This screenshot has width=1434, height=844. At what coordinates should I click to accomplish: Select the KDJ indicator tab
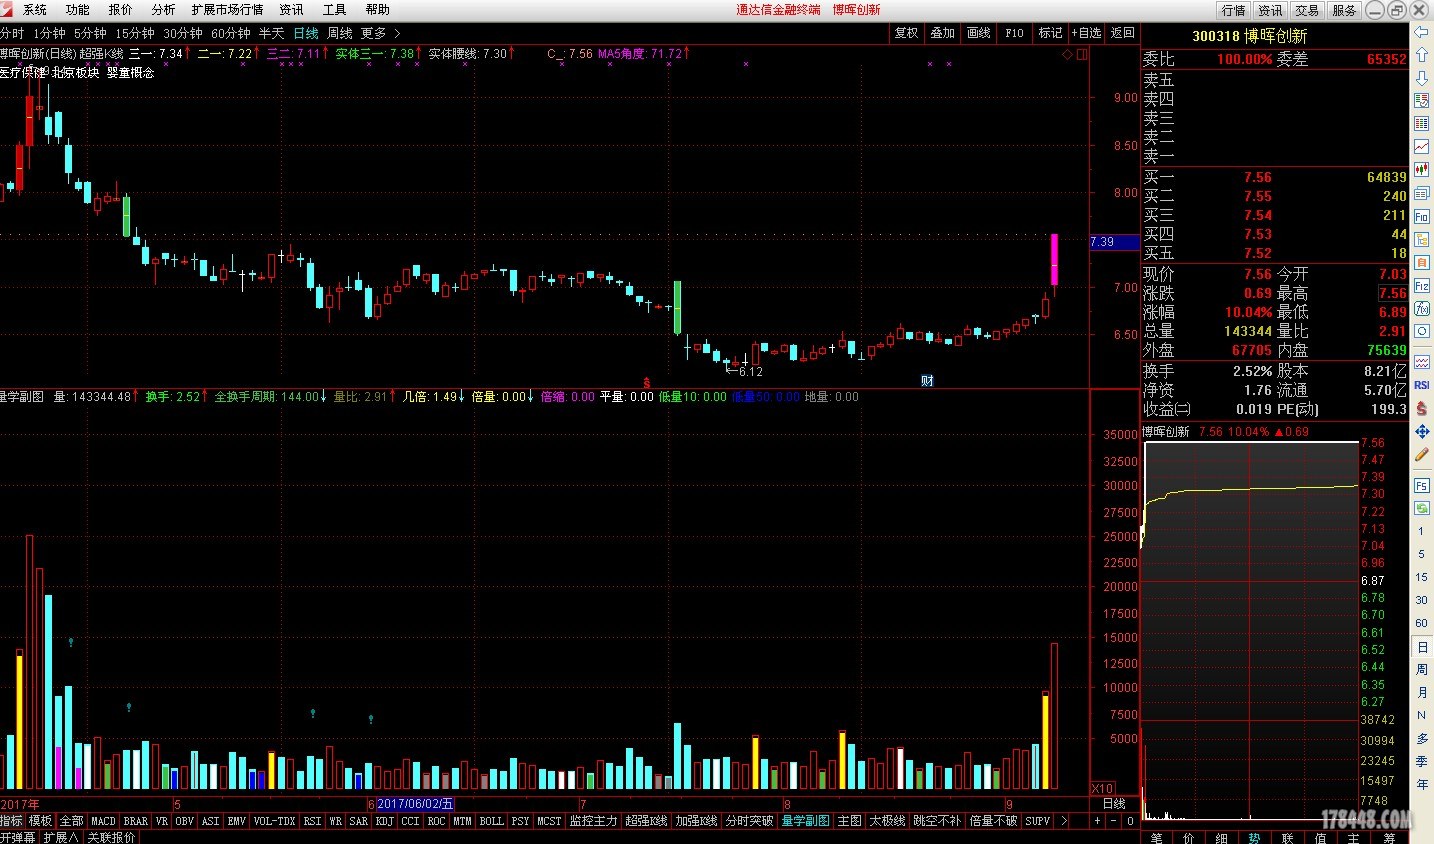[x=384, y=821]
